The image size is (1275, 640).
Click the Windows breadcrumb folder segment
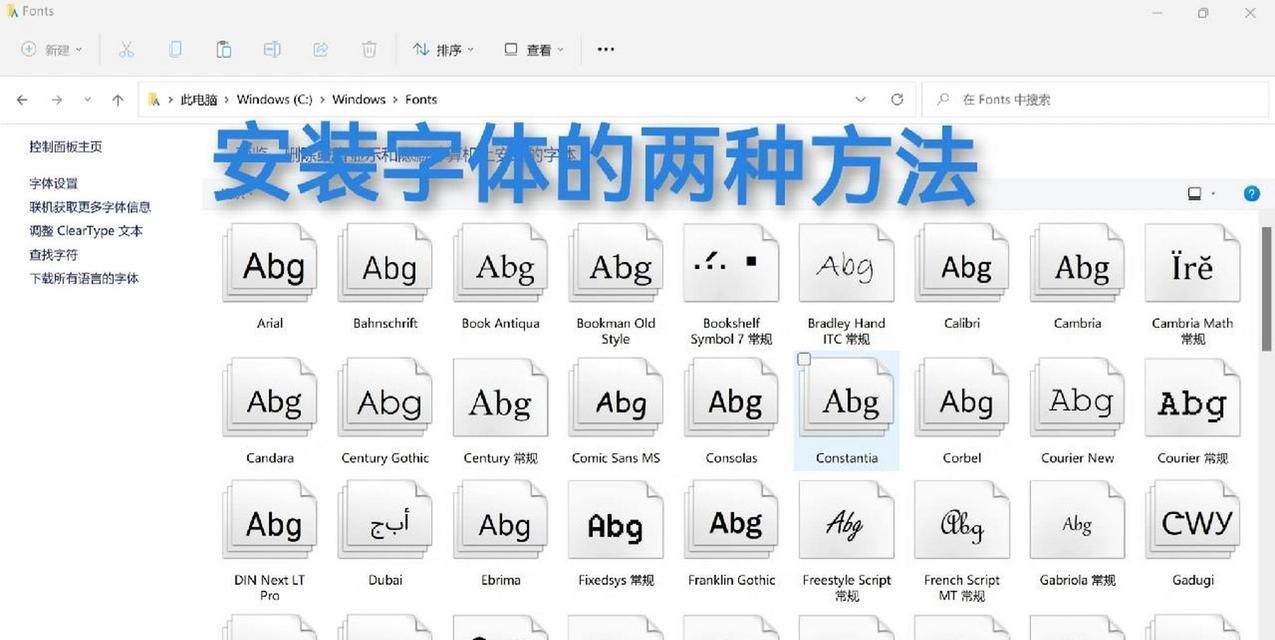coord(359,99)
